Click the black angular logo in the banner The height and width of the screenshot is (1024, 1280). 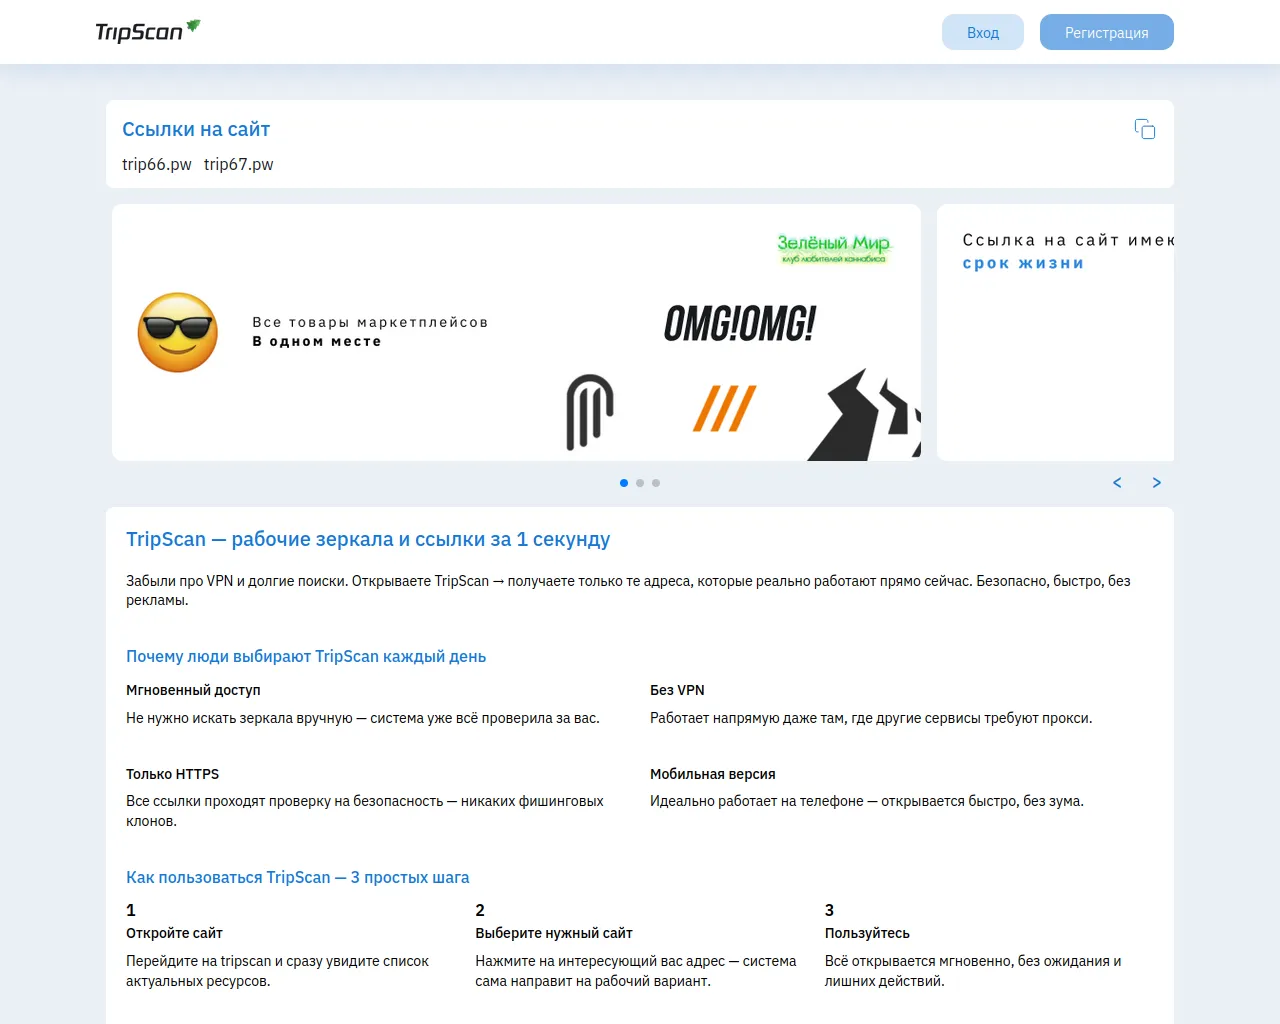pyautogui.click(x=864, y=415)
